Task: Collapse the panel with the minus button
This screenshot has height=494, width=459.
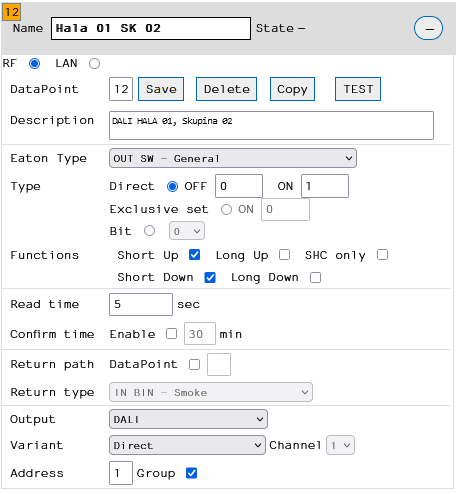Action: [428, 28]
